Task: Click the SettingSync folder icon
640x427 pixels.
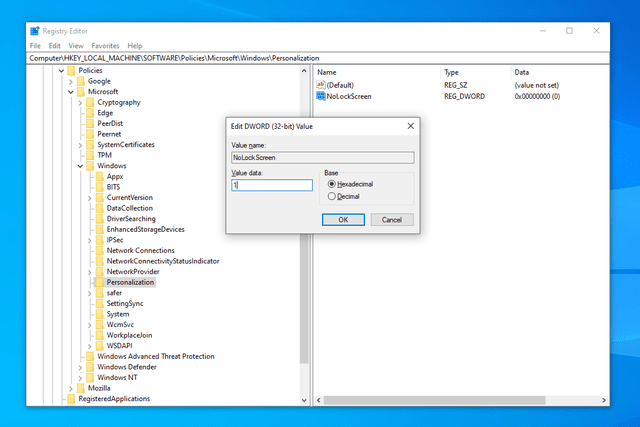Action: [x=100, y=304]
